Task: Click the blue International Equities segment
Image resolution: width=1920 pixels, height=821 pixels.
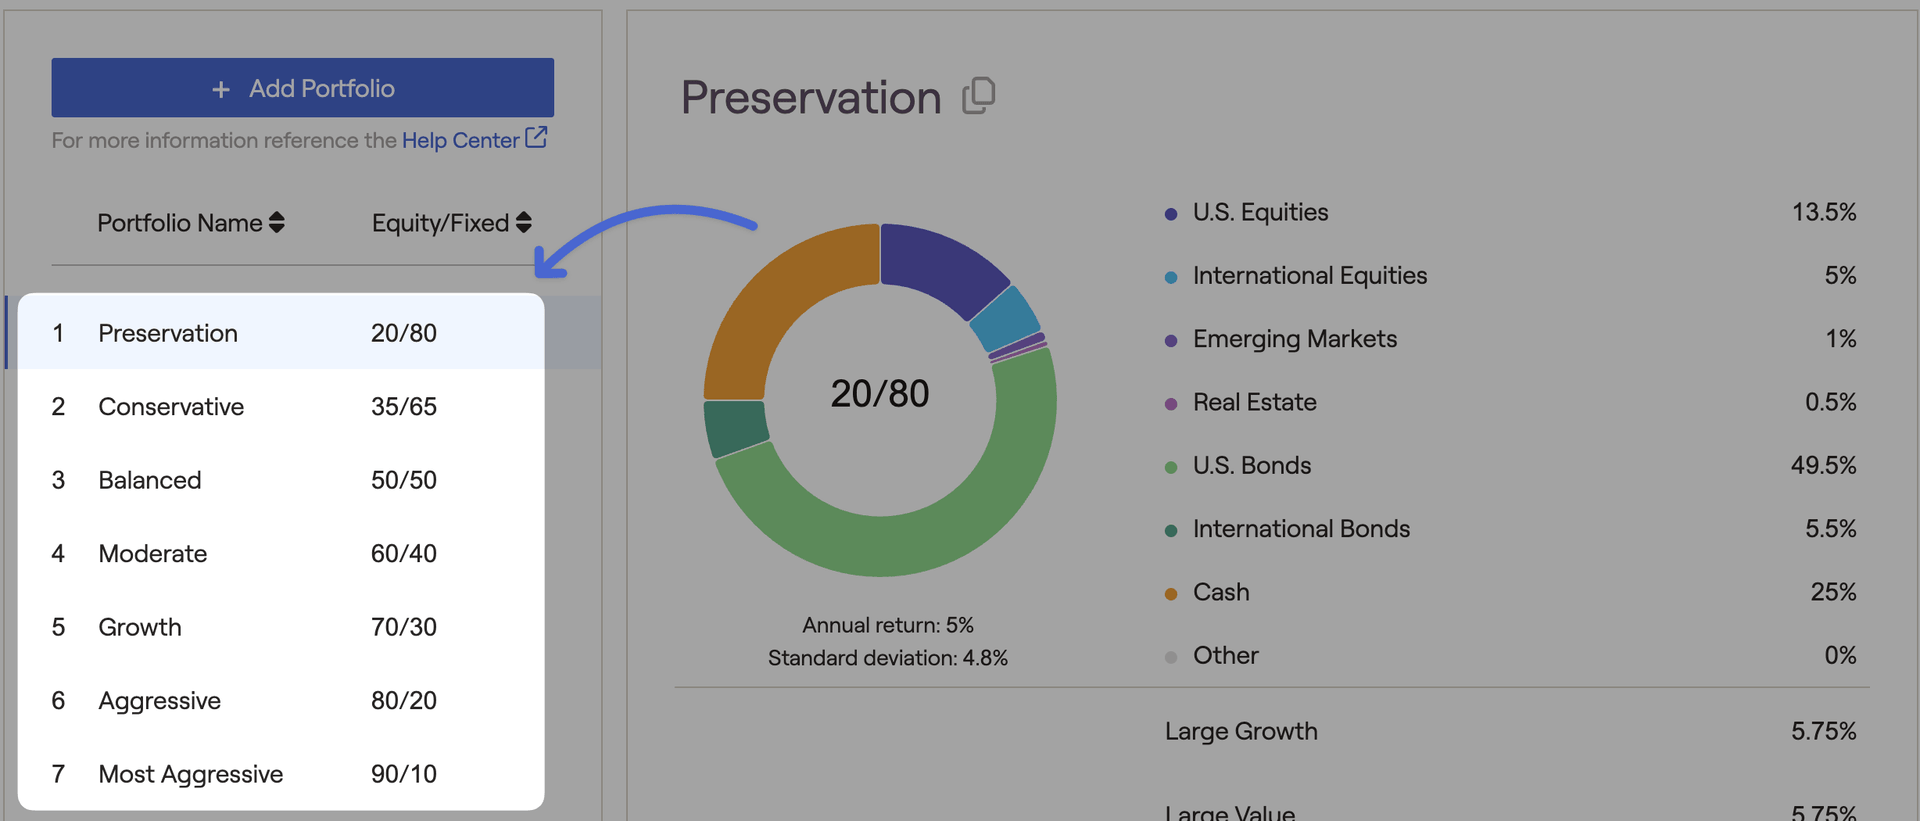Action: click(1005, 320)
